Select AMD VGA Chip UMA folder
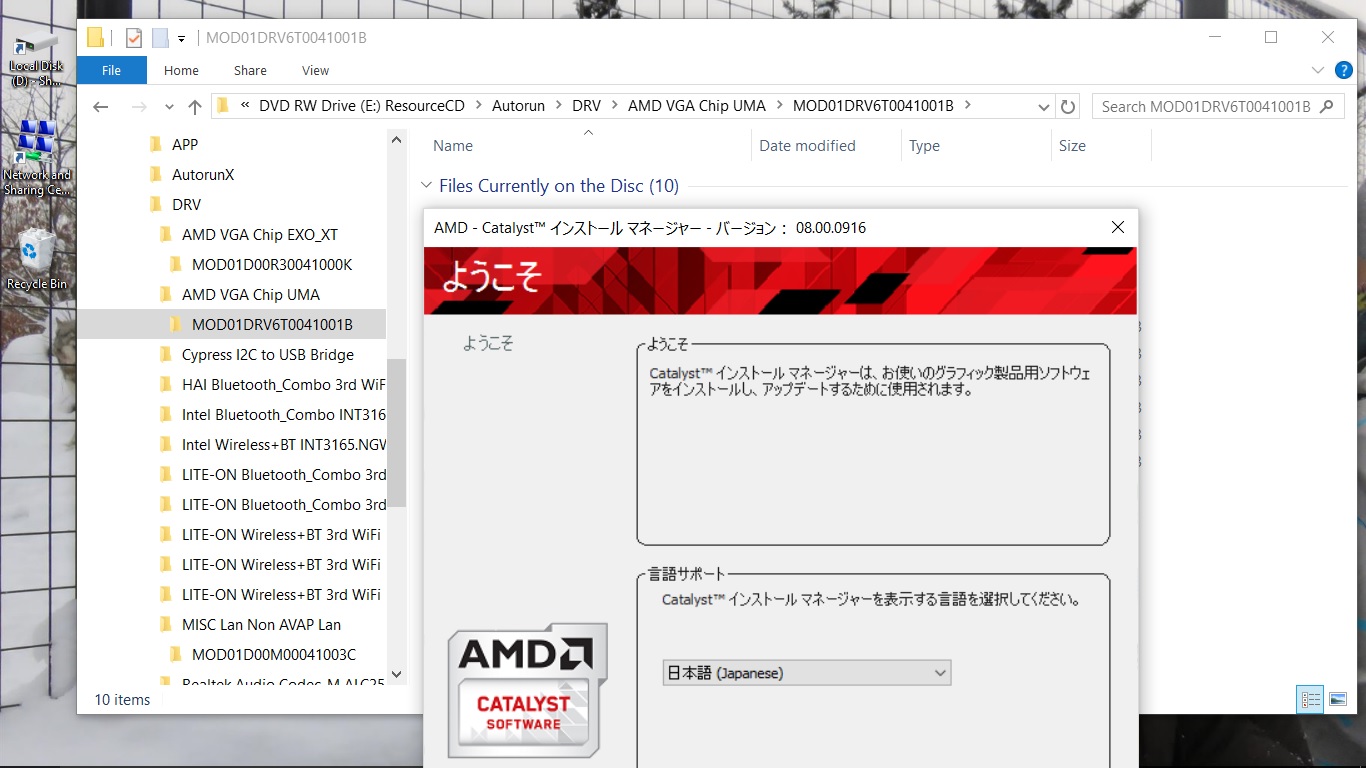The image size is (1366, 768). 251,294
